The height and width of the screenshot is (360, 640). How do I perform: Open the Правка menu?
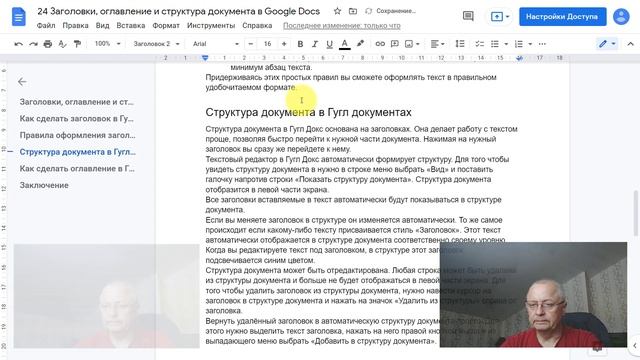click(76, 25)
